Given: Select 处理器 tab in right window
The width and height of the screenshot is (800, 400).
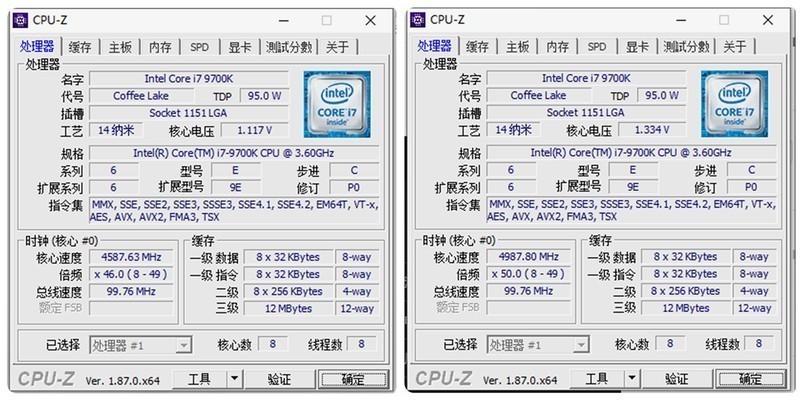Looking at the screenshot, I should 435,46.
